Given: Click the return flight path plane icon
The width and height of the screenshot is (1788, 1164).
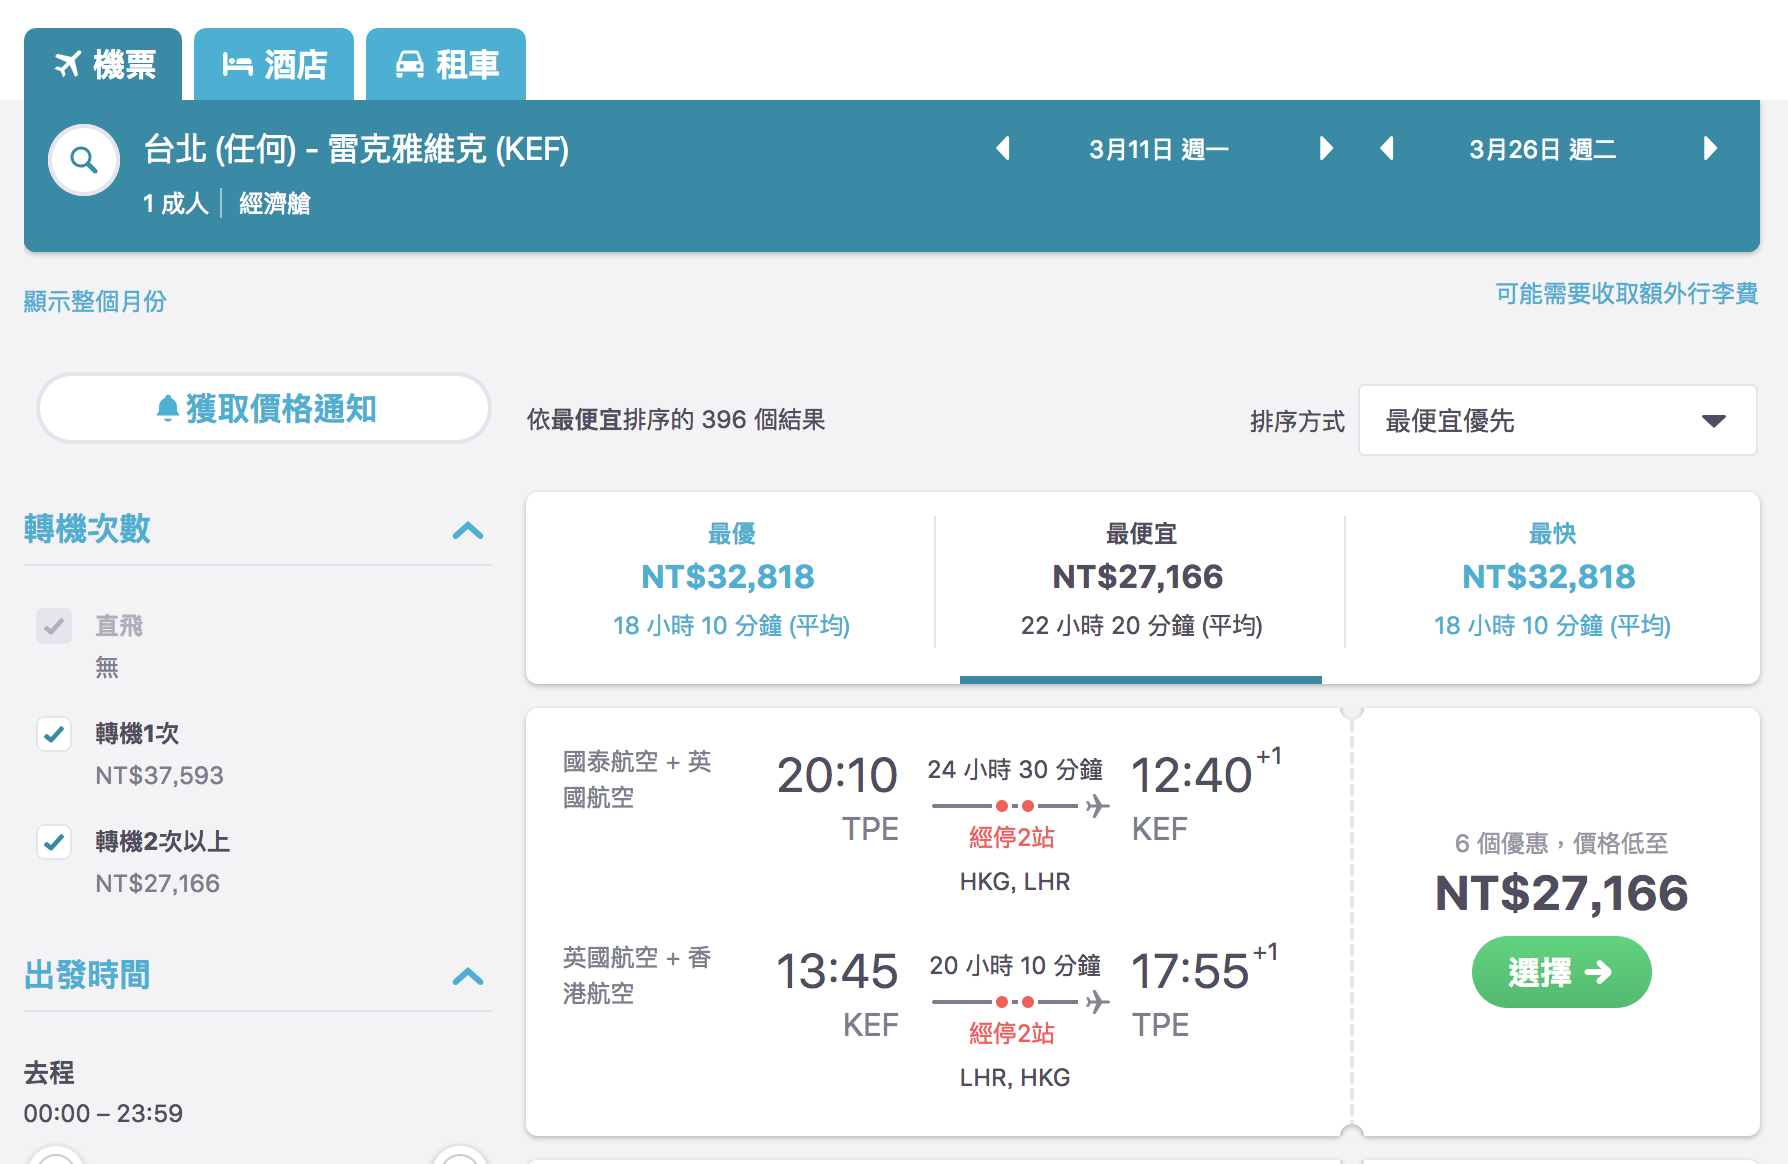Looking at the screenshot, I should pyautogui.click(x=1098, y=1001).
